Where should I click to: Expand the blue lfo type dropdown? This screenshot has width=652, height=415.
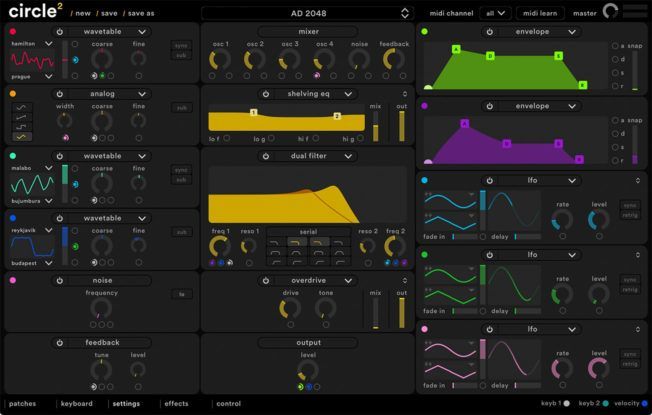(x=572, y=180)
